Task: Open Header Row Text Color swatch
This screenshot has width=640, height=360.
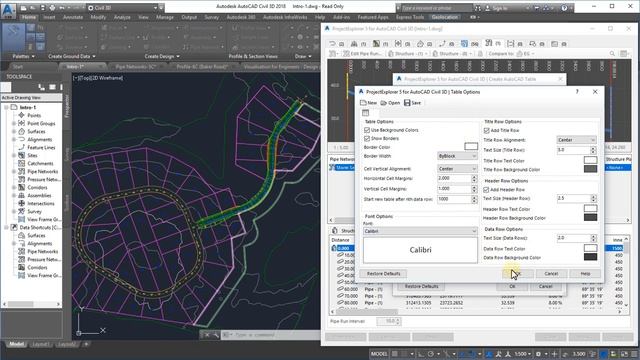Action: (x=591, y=209)
